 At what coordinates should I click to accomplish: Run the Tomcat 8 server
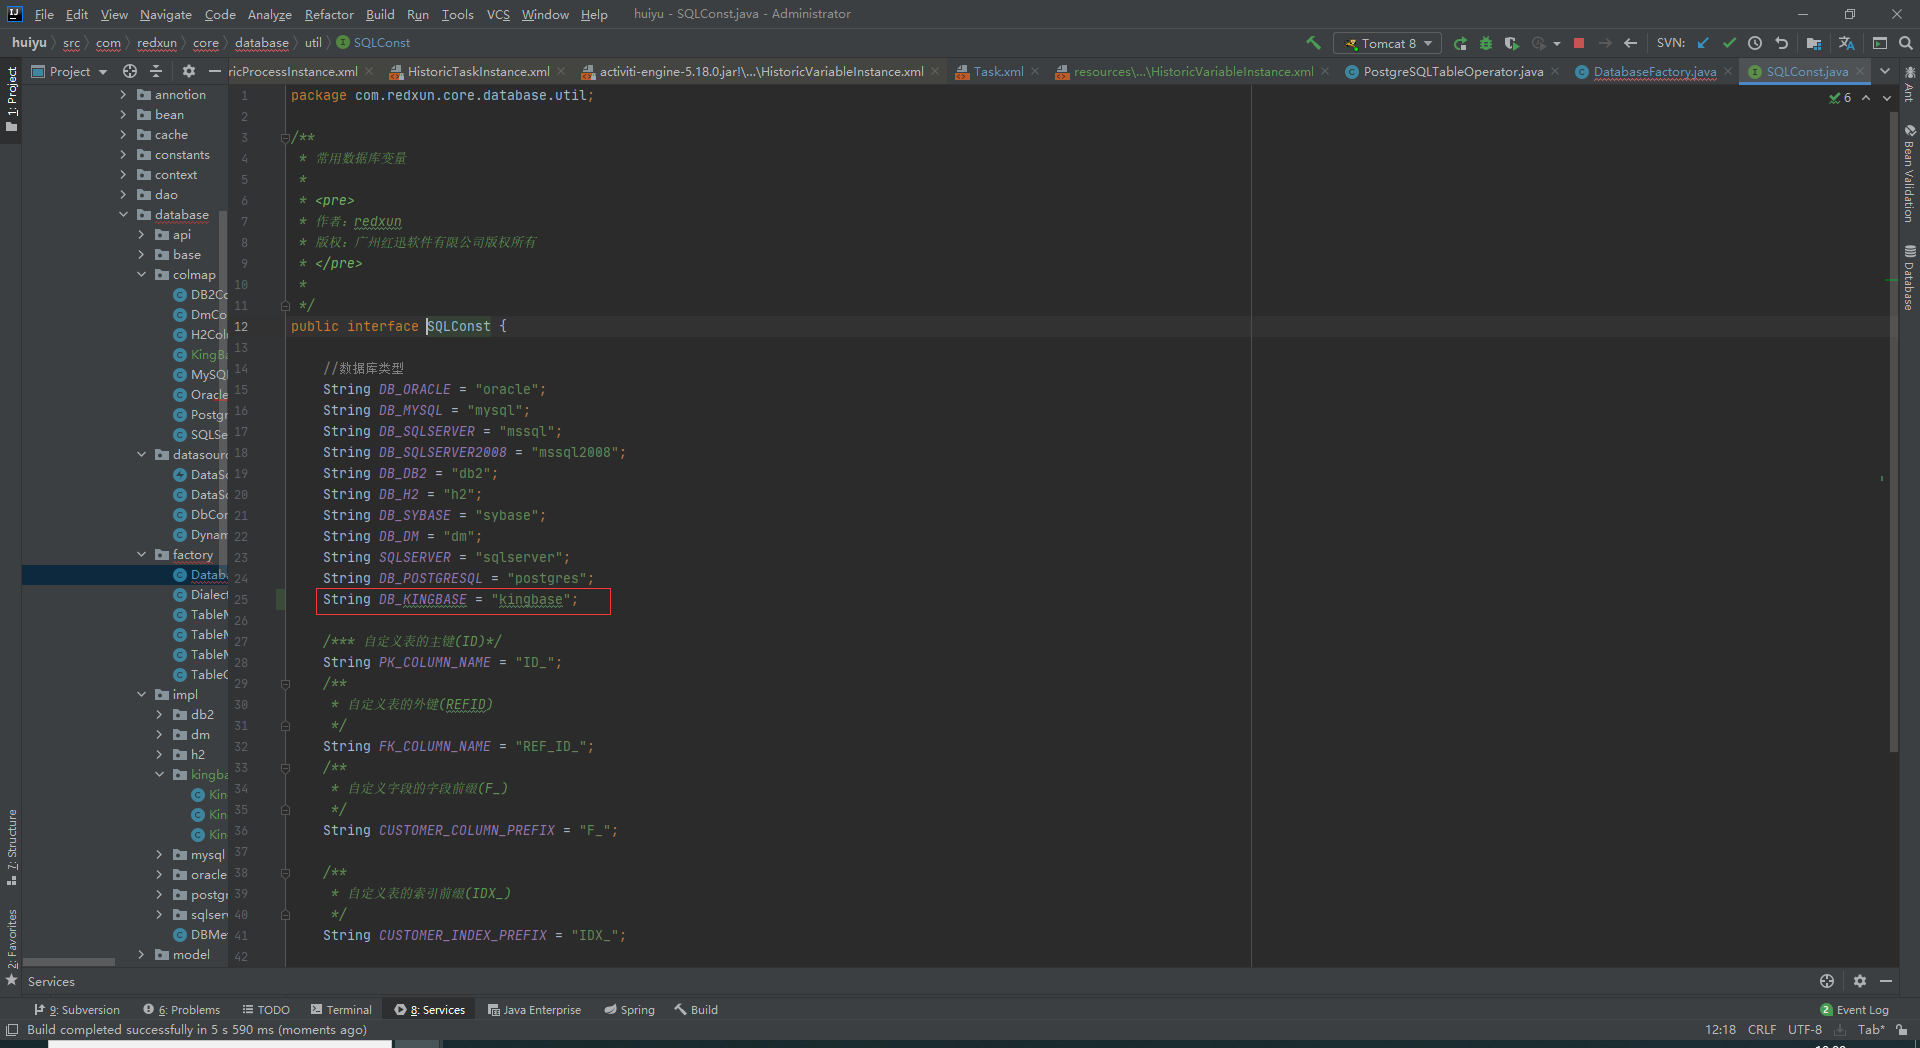tap(1460, 43)
